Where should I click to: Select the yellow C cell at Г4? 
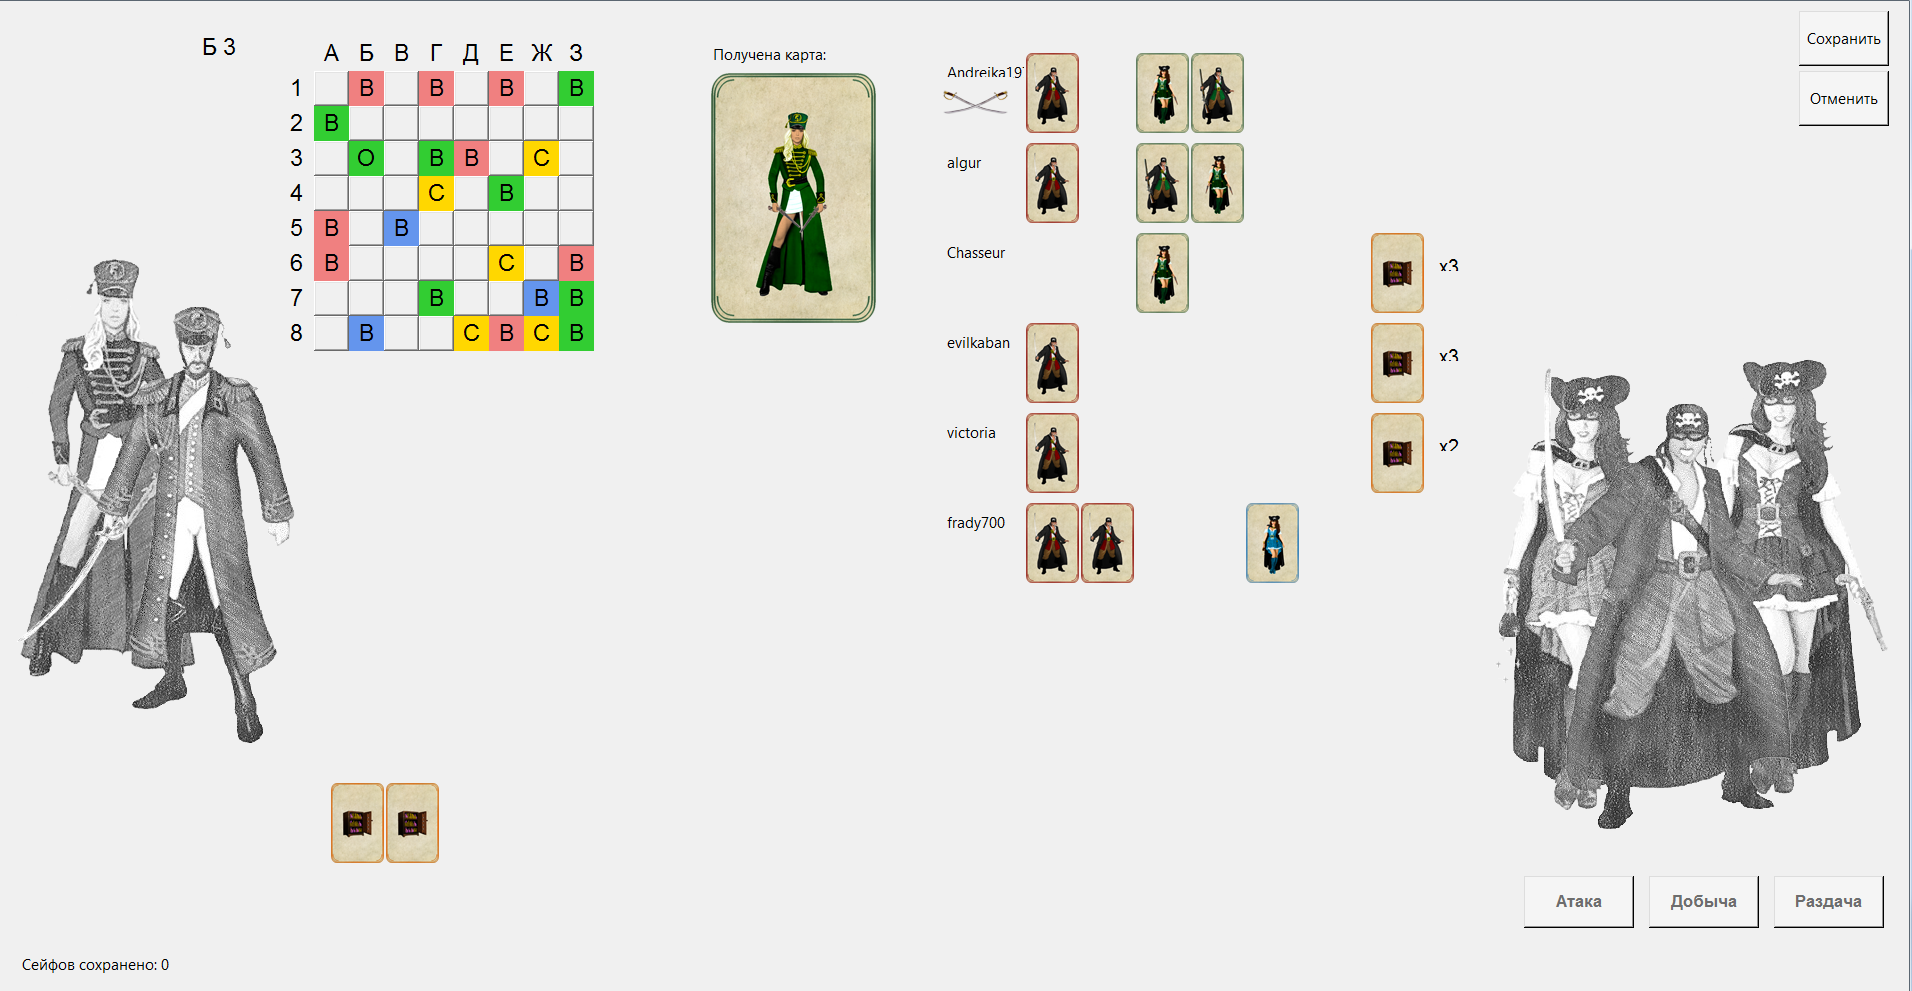pyautogui.click(x=436, y=193)
